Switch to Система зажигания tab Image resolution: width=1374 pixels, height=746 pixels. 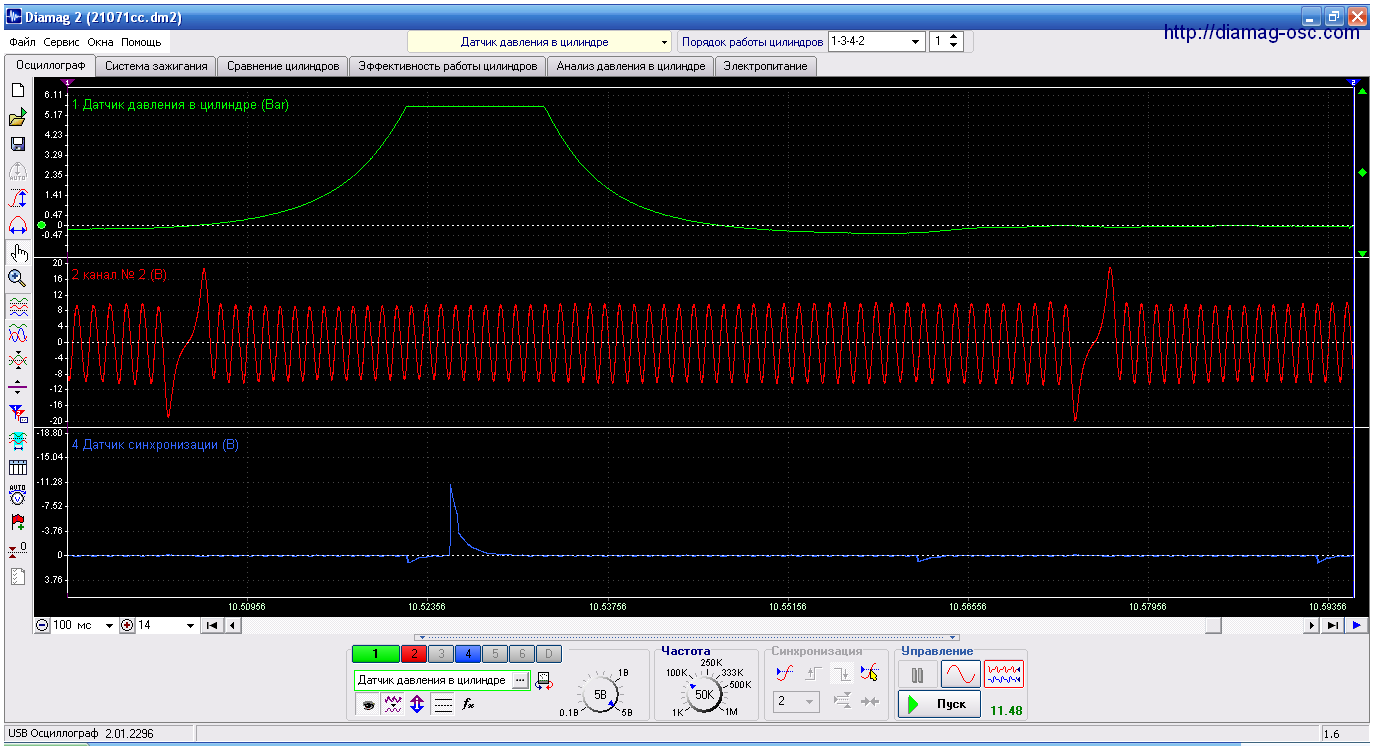coord(156,66)
